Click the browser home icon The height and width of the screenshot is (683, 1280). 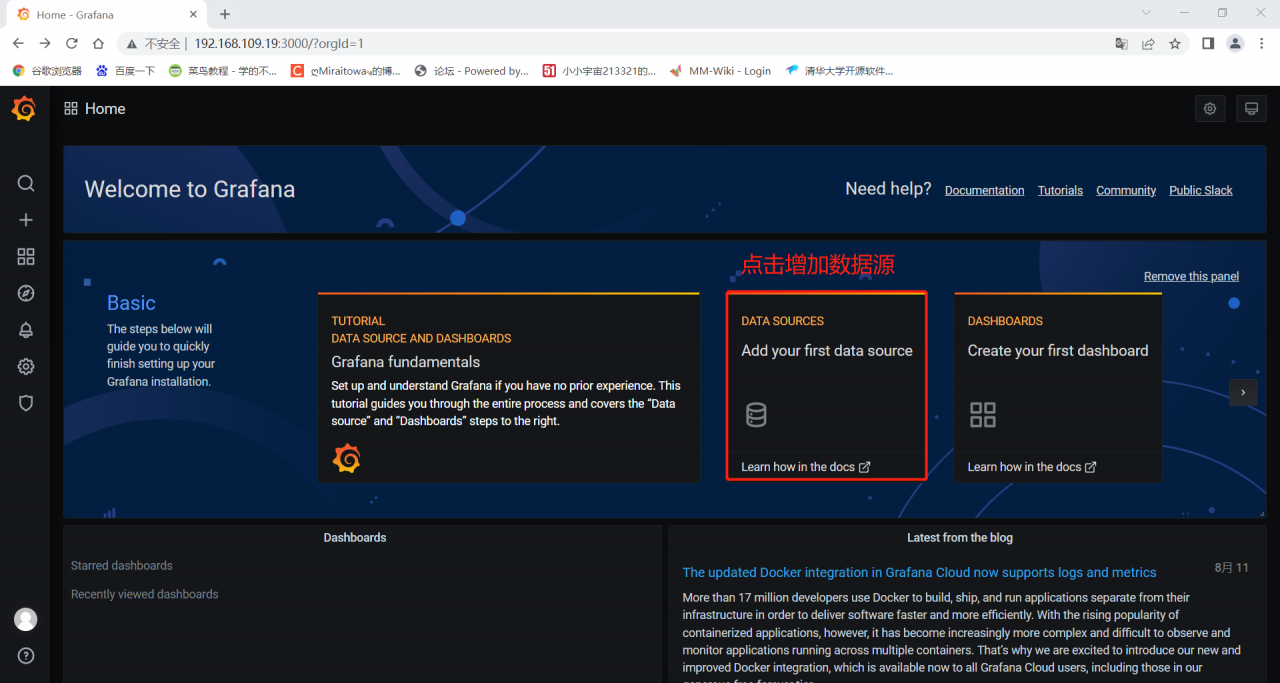pyautogui.click(x=99, y=43)
